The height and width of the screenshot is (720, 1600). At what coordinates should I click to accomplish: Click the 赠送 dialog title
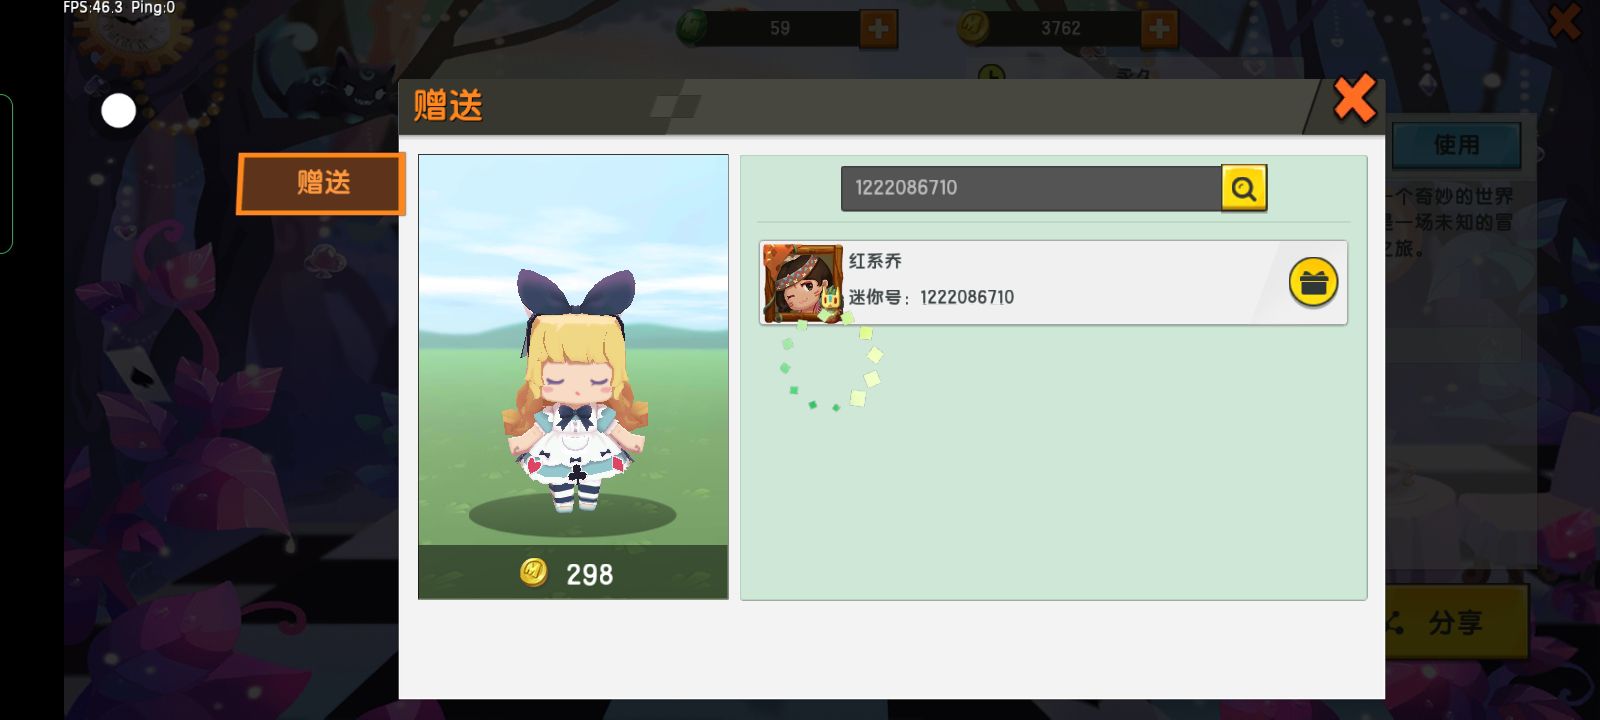[448, 105]
